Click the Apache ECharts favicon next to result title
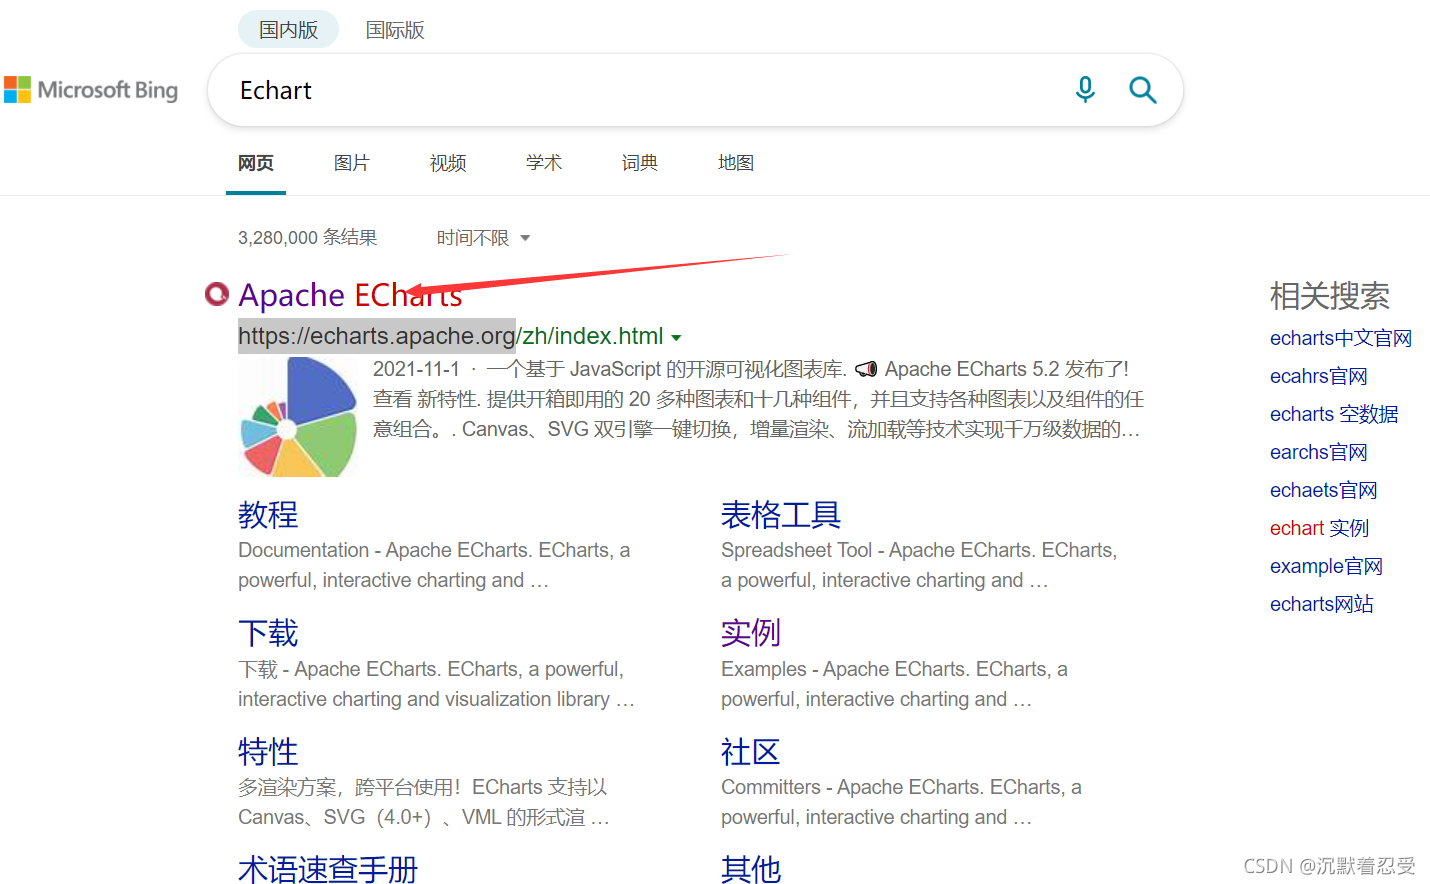This screenshot has height=884, width=1430. click(217, 294)
